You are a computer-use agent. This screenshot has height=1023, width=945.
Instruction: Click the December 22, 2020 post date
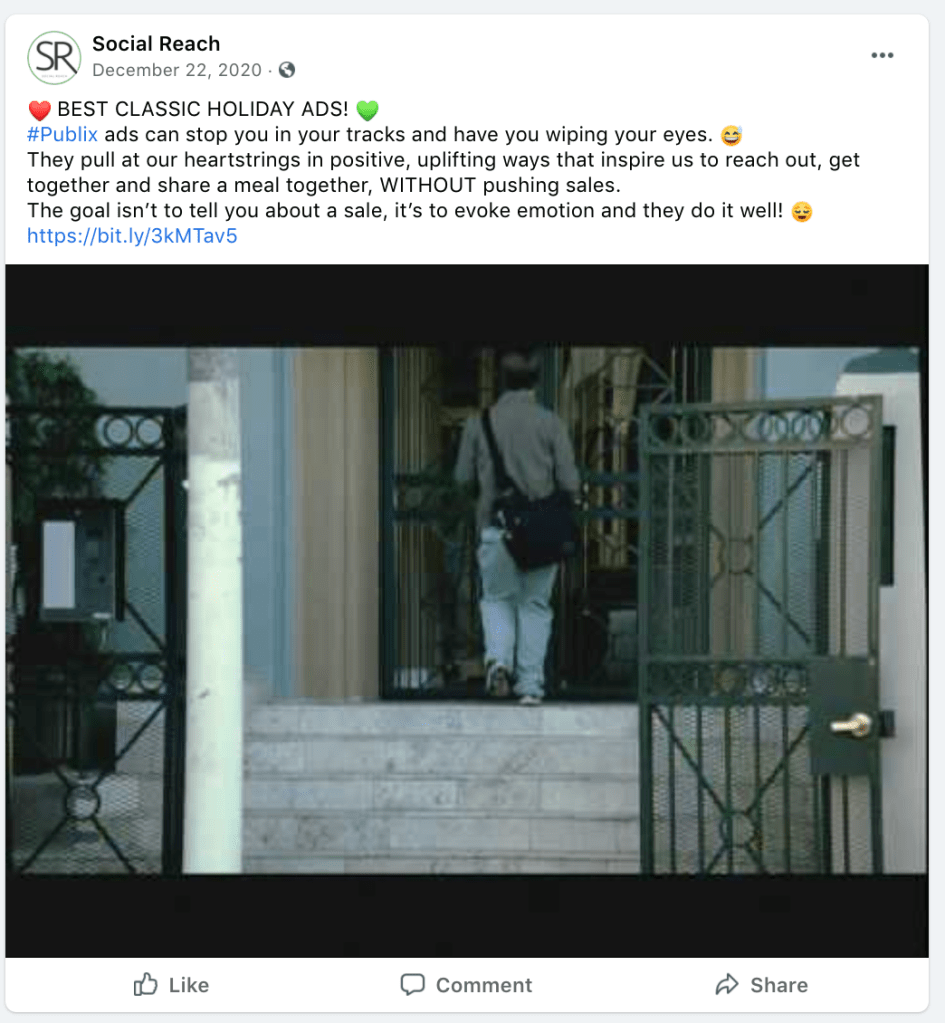pyautogui.click(x=177, y=70)
